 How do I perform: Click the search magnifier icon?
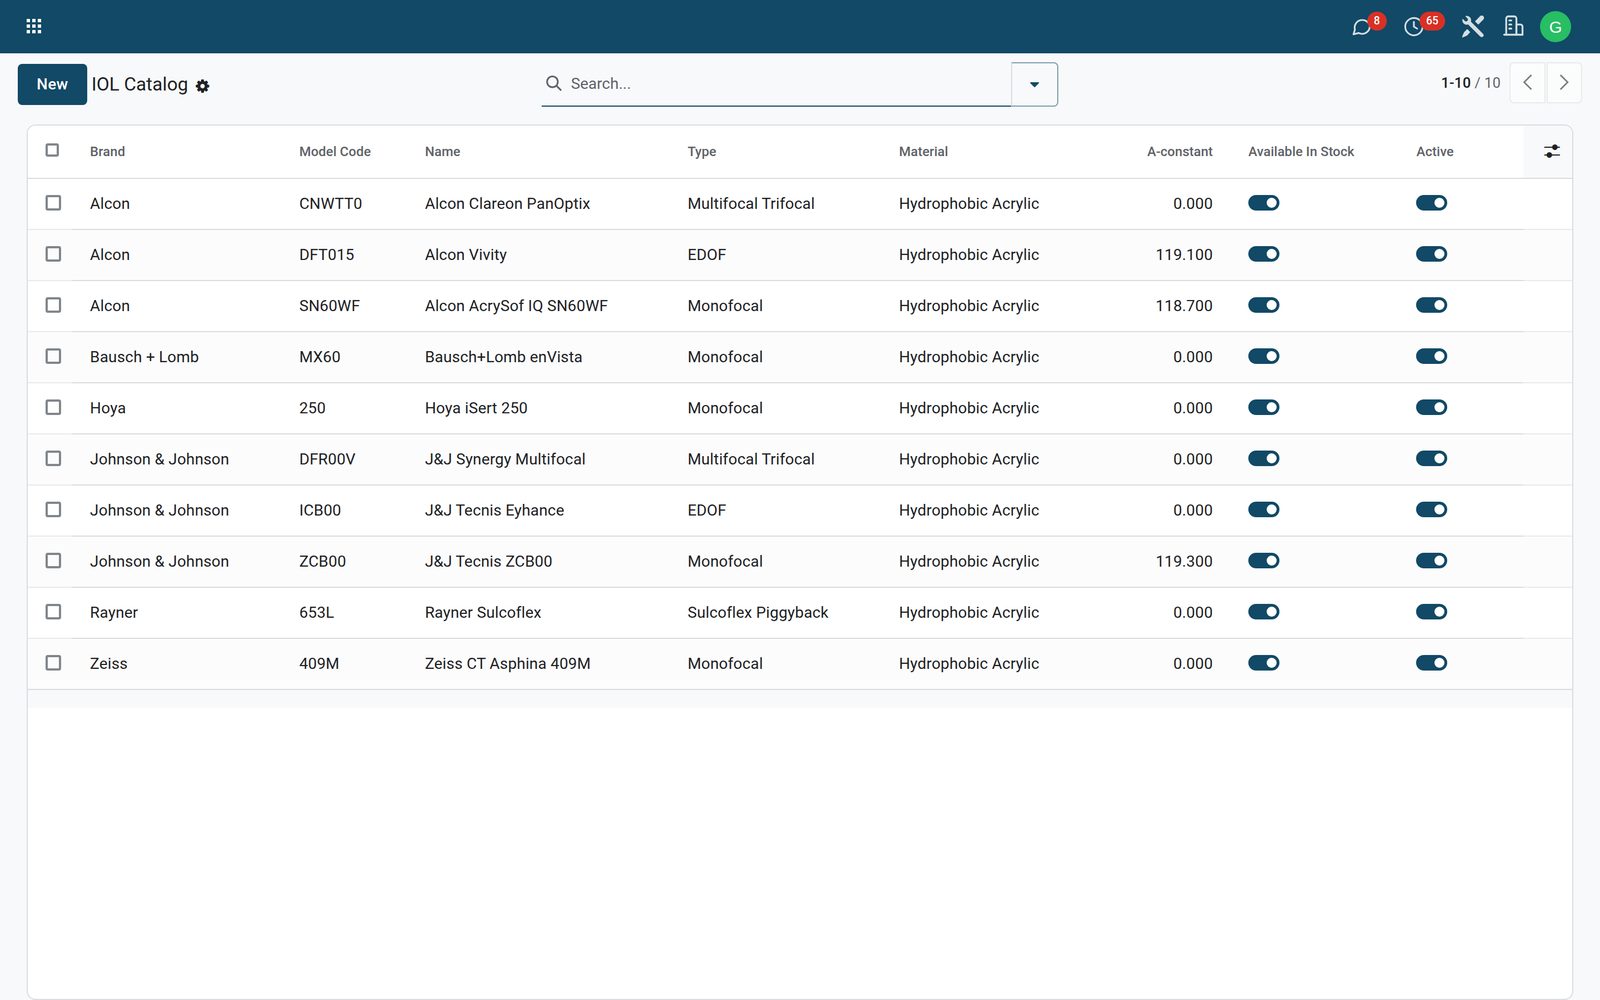(x=553, y=83)
